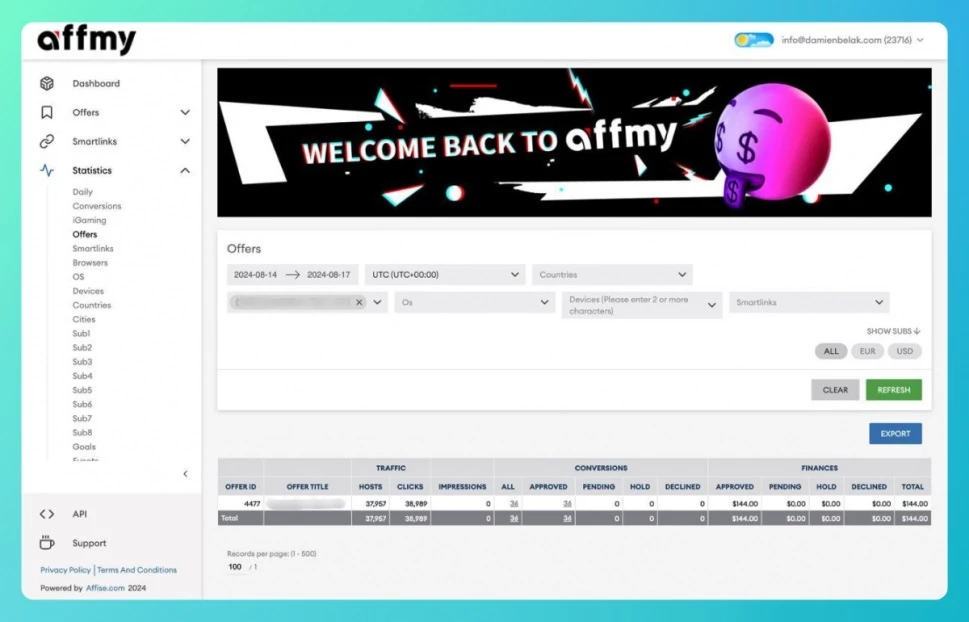
Task: Click the Smartlinks chain link icon
Action: tap(47, 142)
